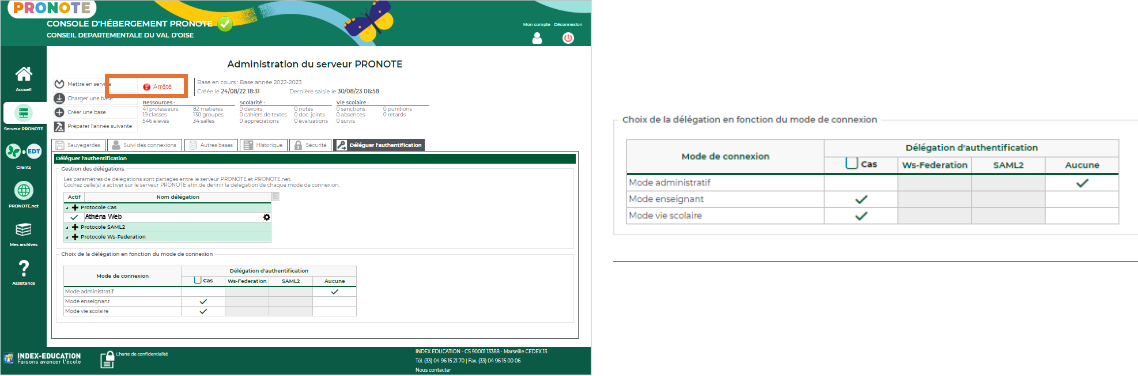Image resolution: width=1138 pixels, height=376 pixels.
Task: Switch to the Sécurité tab
Action: (x=310, y=145)
